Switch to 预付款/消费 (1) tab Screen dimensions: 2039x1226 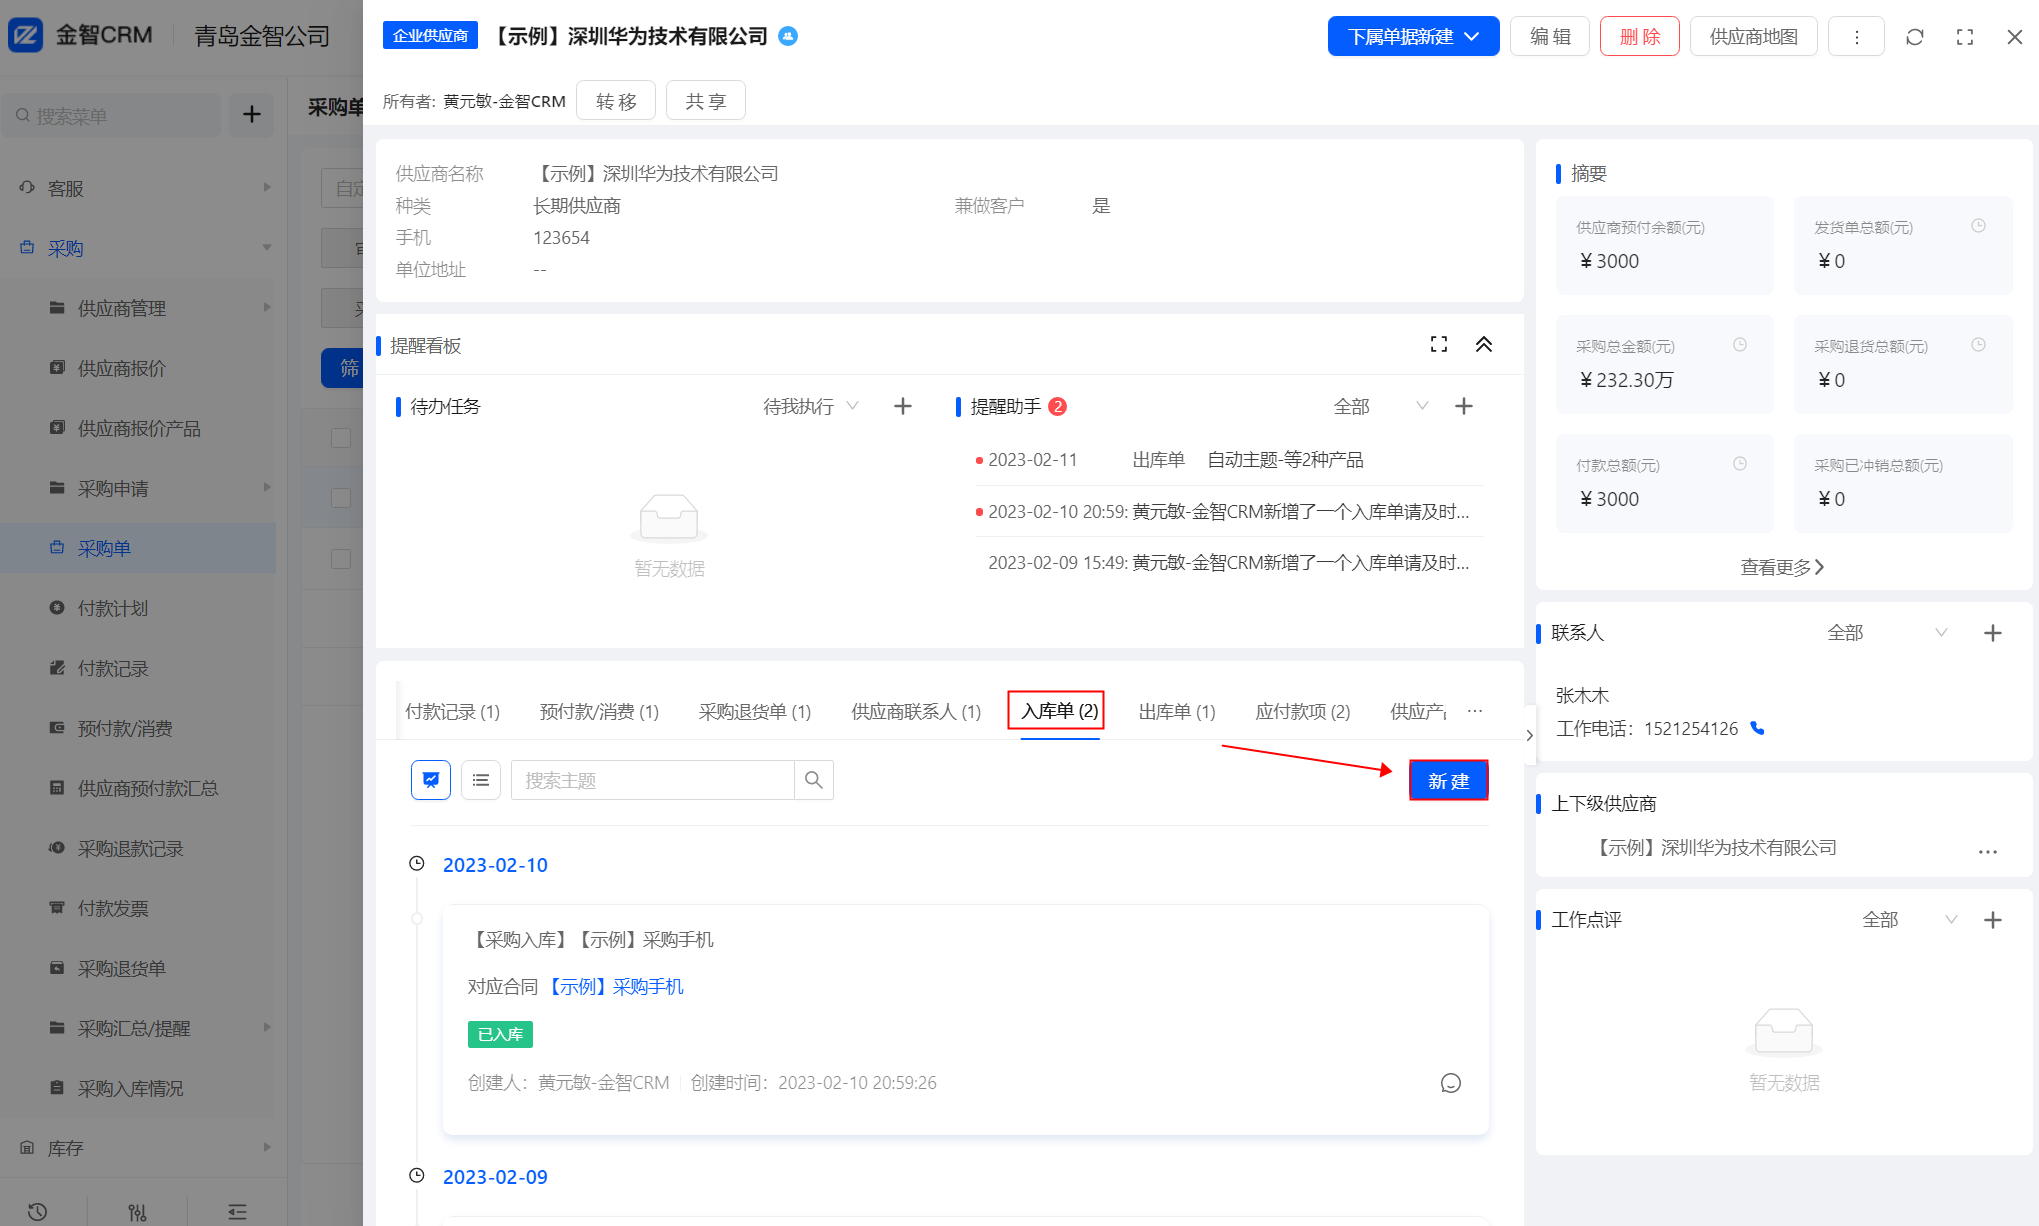pyautogui.click(x=599, y=711)
